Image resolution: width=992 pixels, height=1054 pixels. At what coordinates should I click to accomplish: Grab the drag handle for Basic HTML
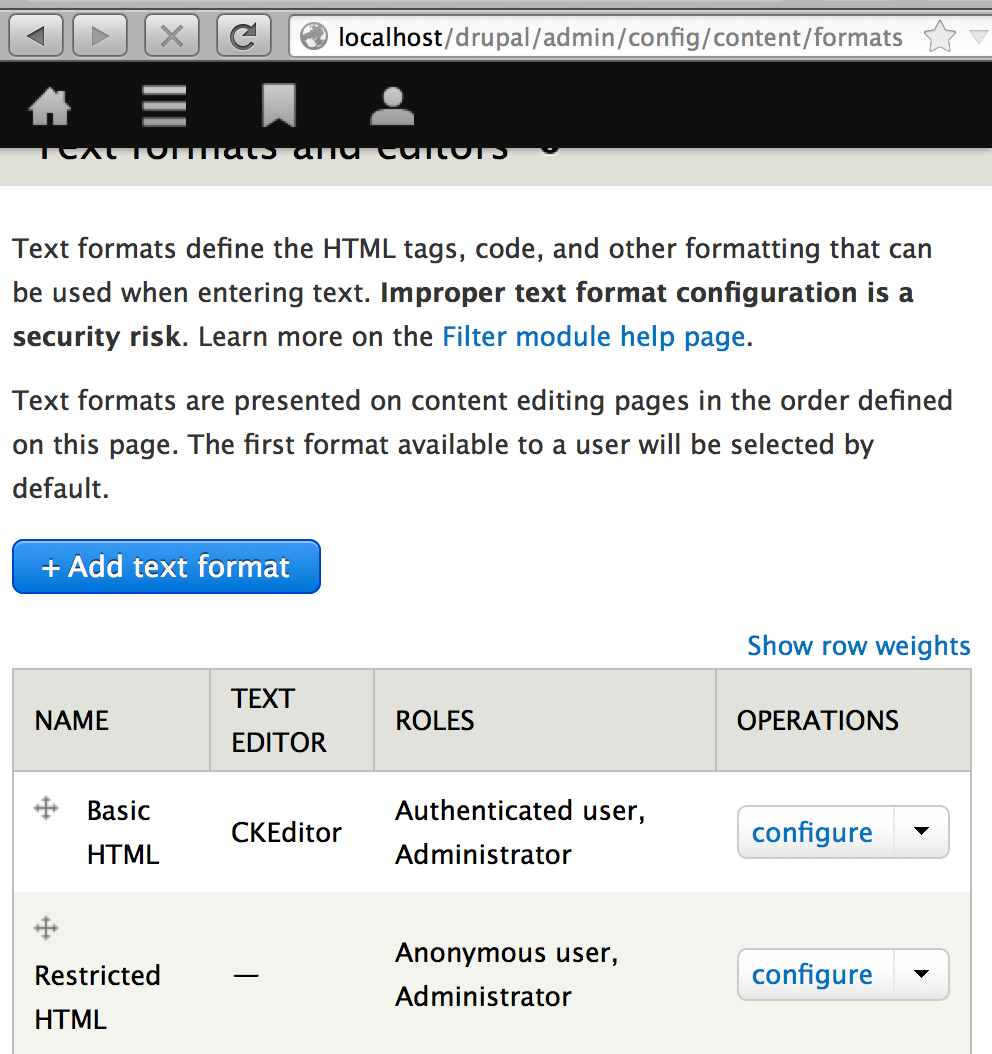click(46, 808)
